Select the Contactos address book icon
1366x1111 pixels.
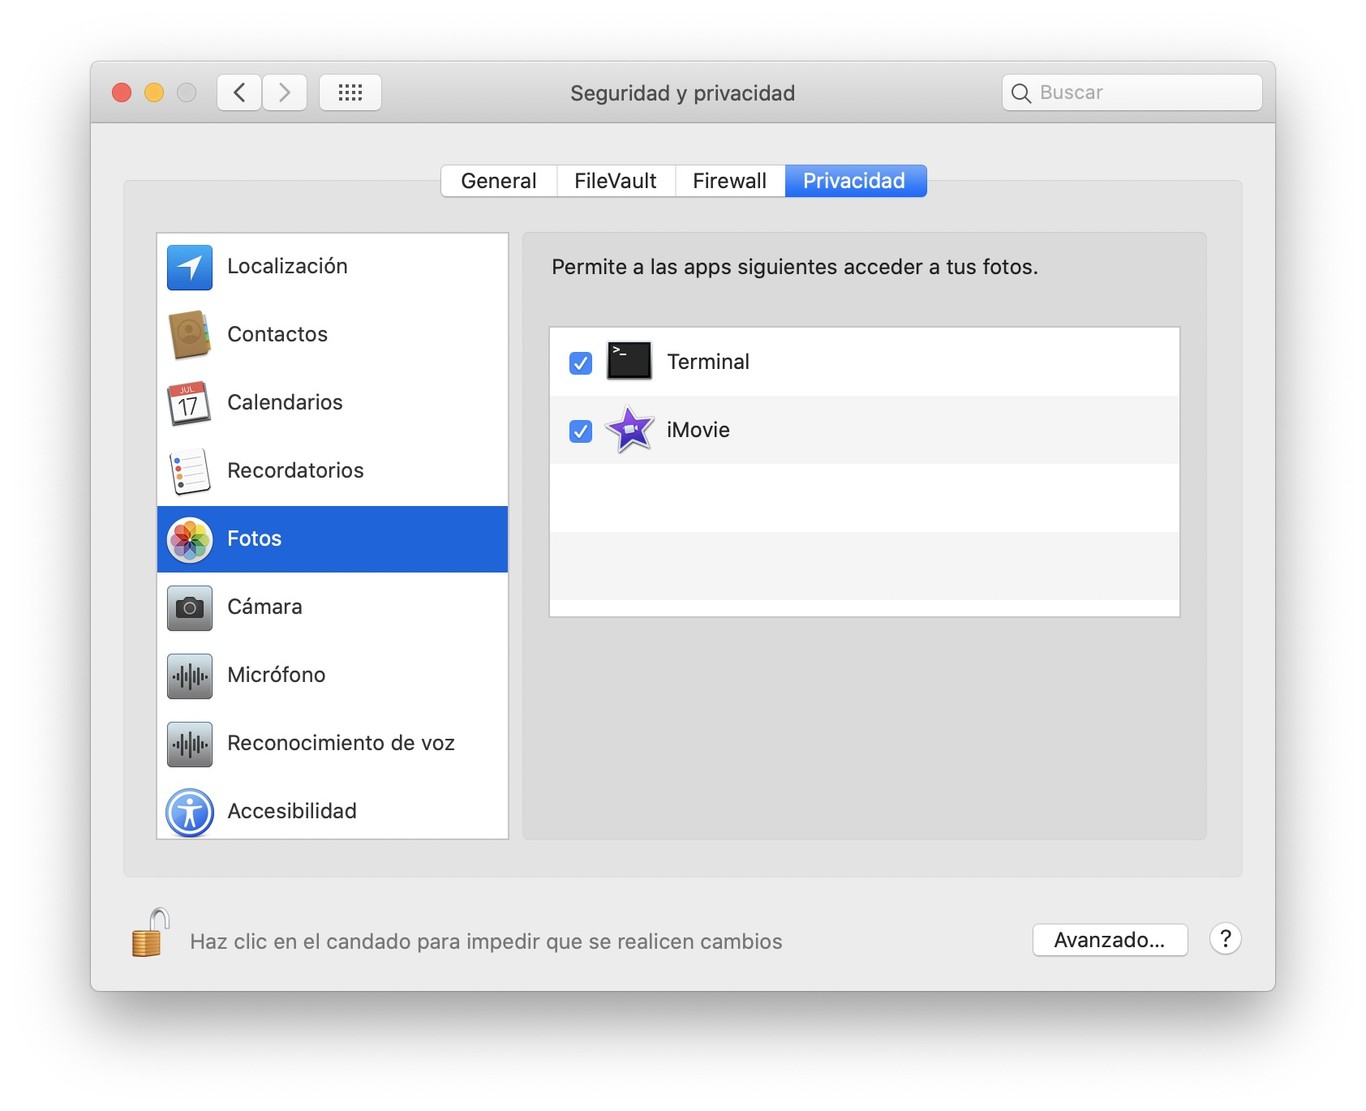click(189, 335)
